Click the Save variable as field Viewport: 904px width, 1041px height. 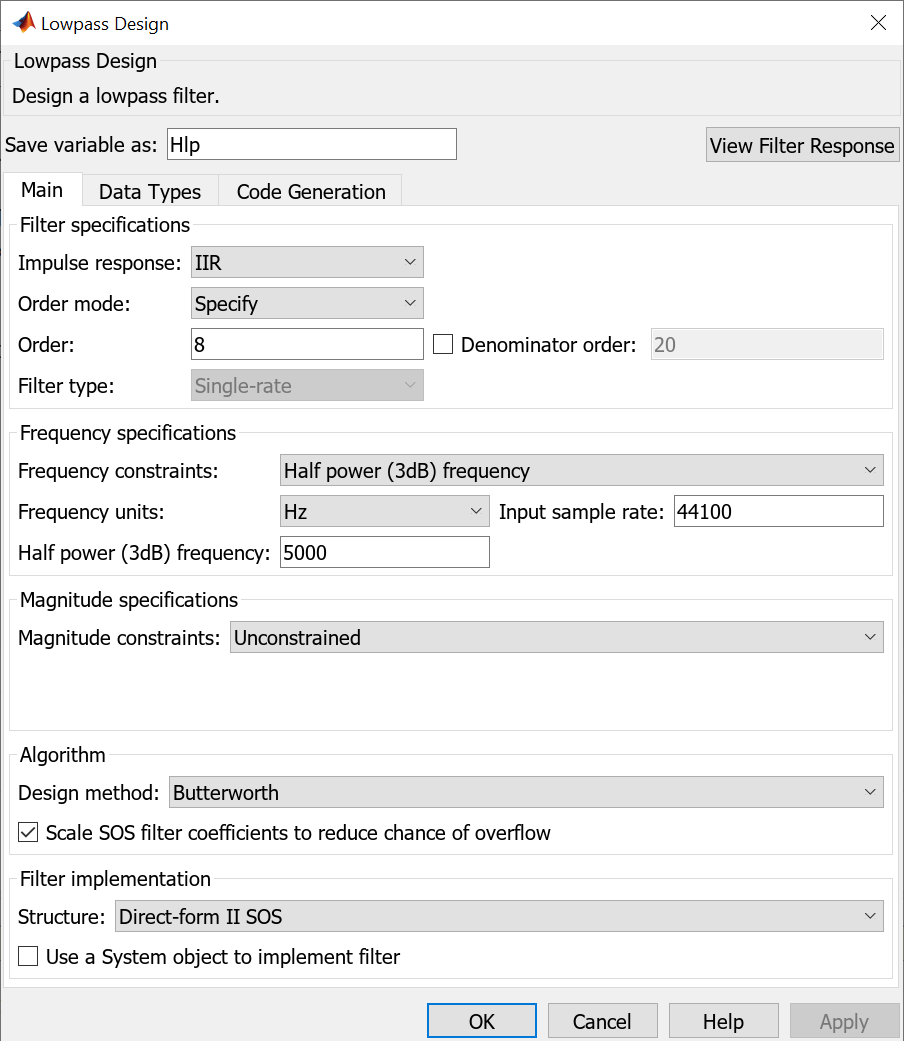(311, 144)
